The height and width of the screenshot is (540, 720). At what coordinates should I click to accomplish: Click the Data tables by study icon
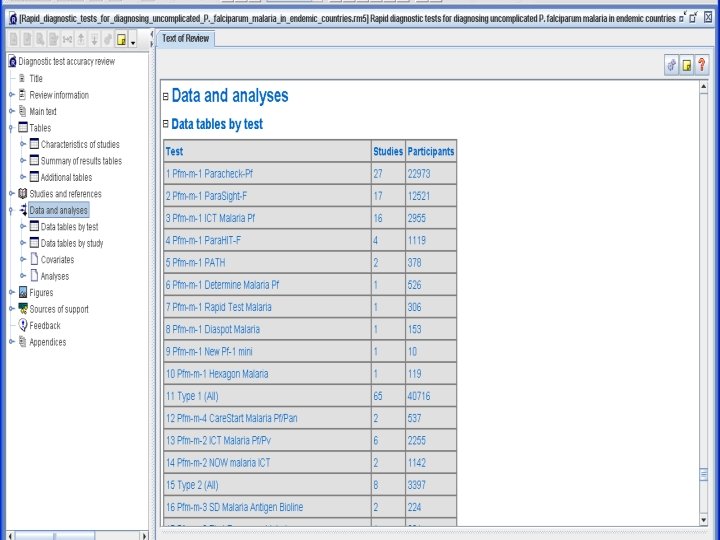pyautogui.click(x=34, y=243)
